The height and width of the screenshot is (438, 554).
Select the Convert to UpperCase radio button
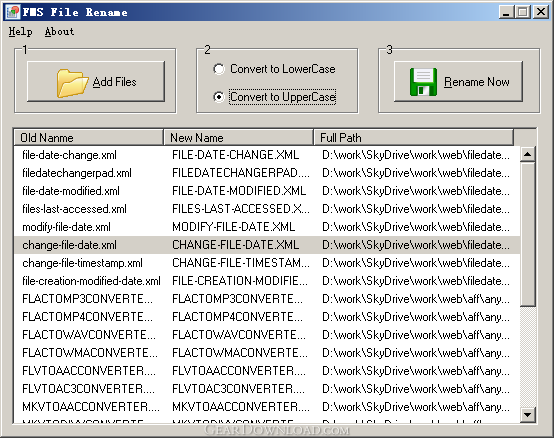pyautogui.click(x=219, y=97)
